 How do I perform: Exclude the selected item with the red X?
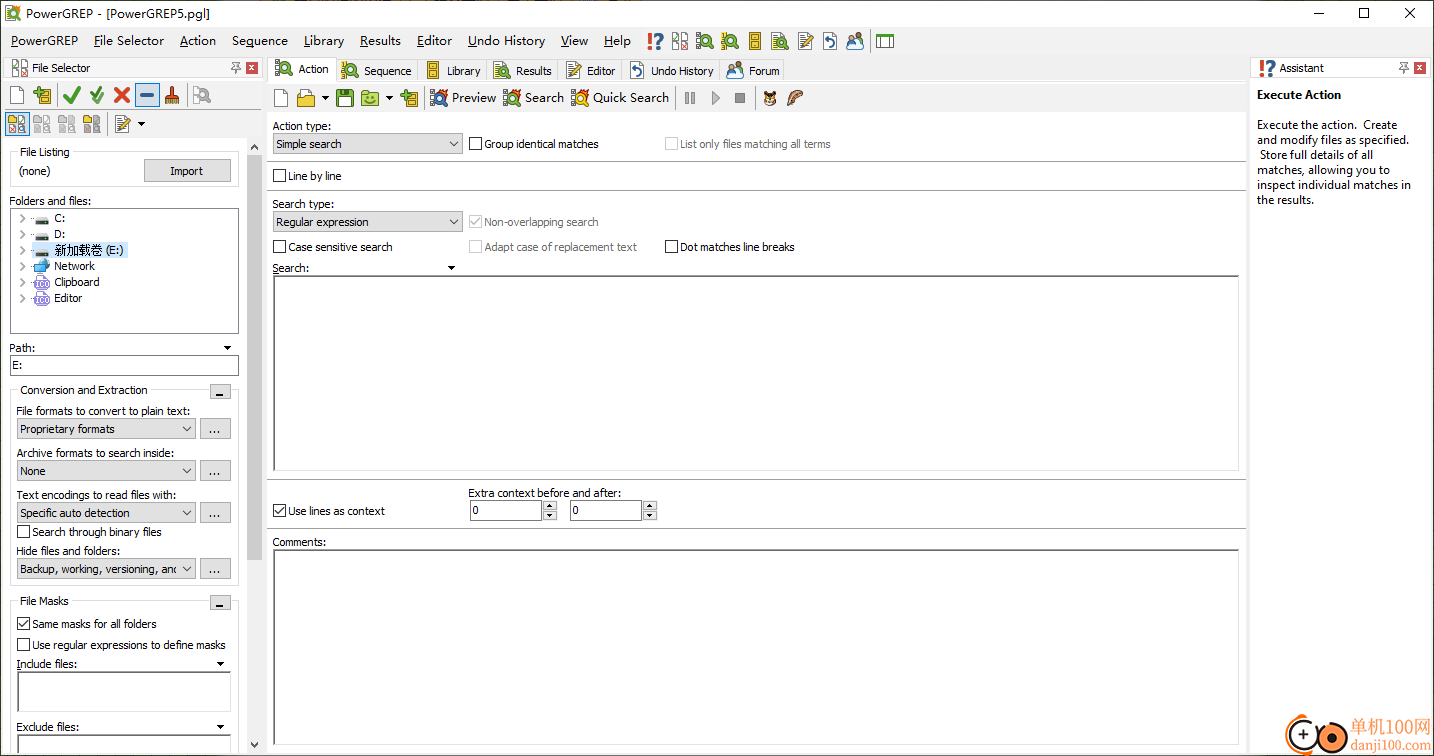tap(122, 95)
